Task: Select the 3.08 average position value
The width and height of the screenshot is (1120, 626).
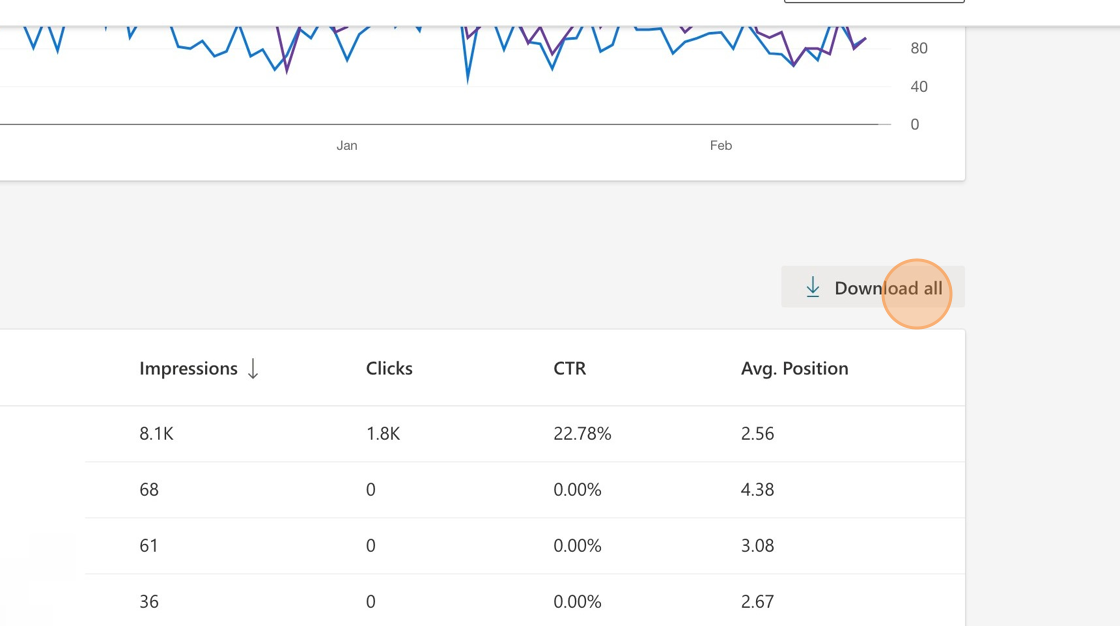Action: point(757,546)
